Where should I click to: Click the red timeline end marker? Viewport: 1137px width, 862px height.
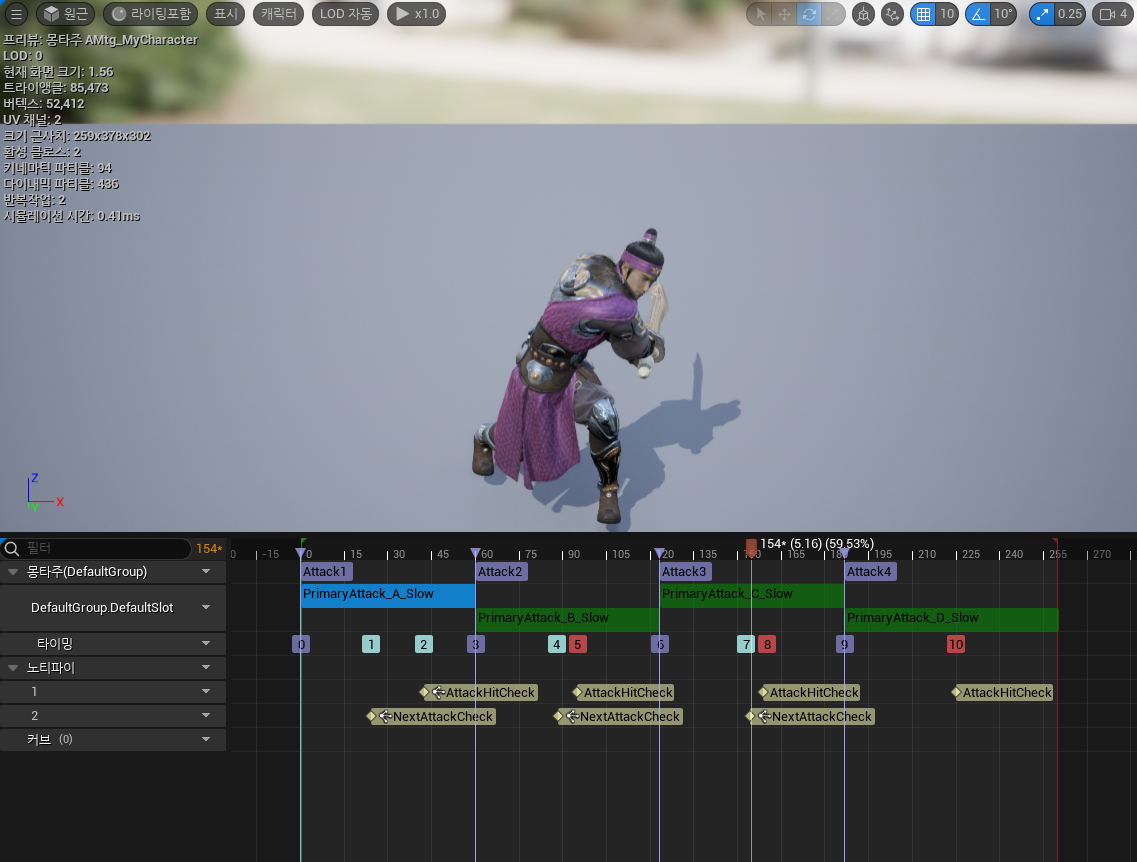coord(1055,542)
